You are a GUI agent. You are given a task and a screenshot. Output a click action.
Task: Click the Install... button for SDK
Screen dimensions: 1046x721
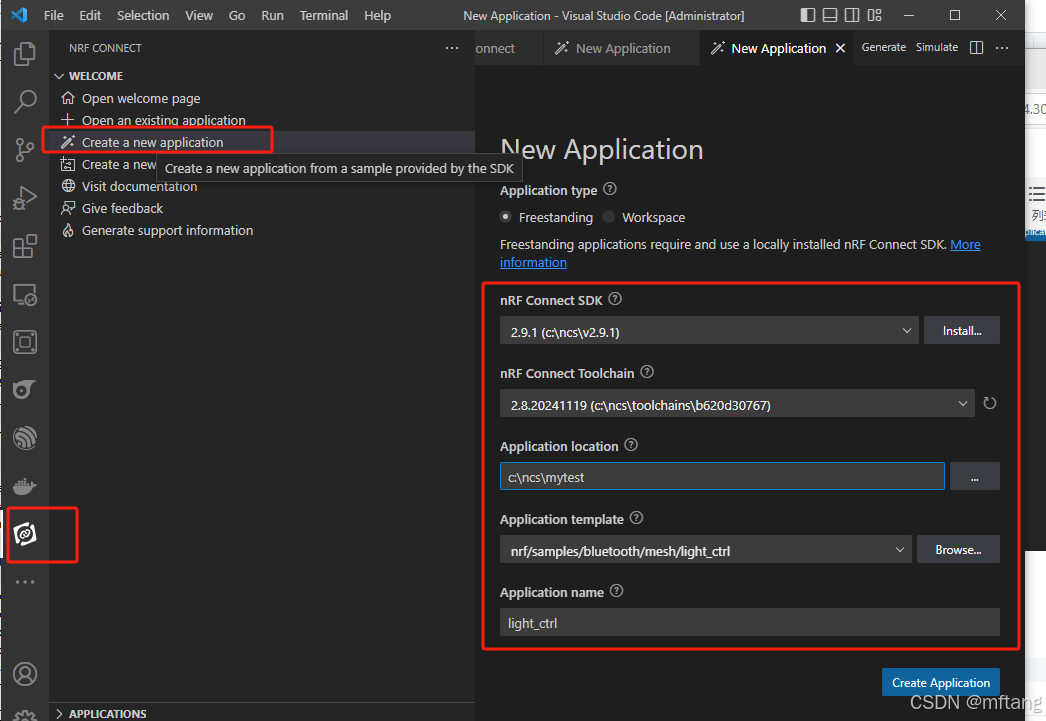pos(961,331)
